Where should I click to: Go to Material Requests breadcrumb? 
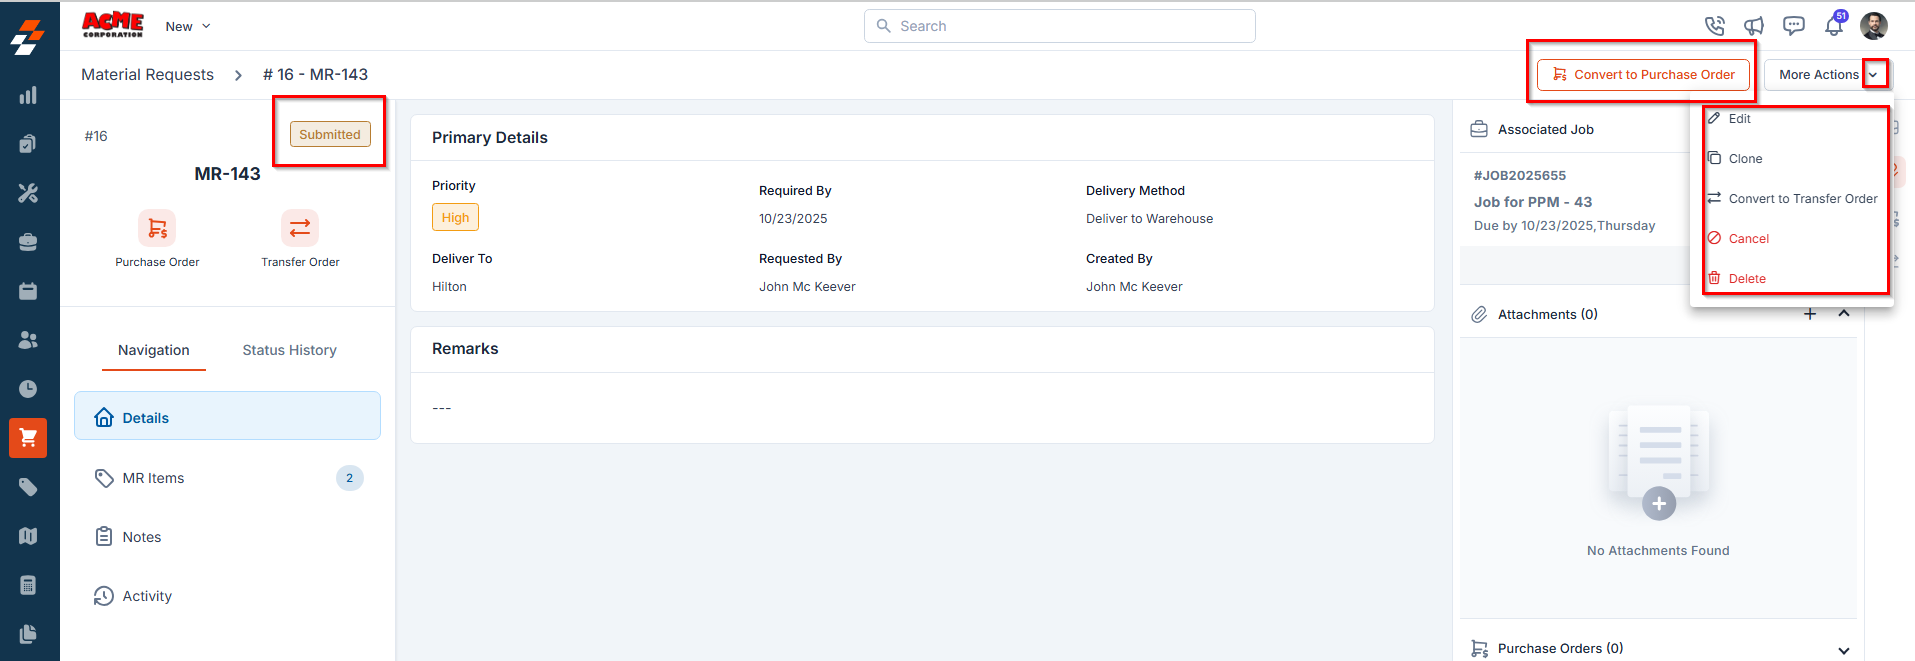click(147, 75)
